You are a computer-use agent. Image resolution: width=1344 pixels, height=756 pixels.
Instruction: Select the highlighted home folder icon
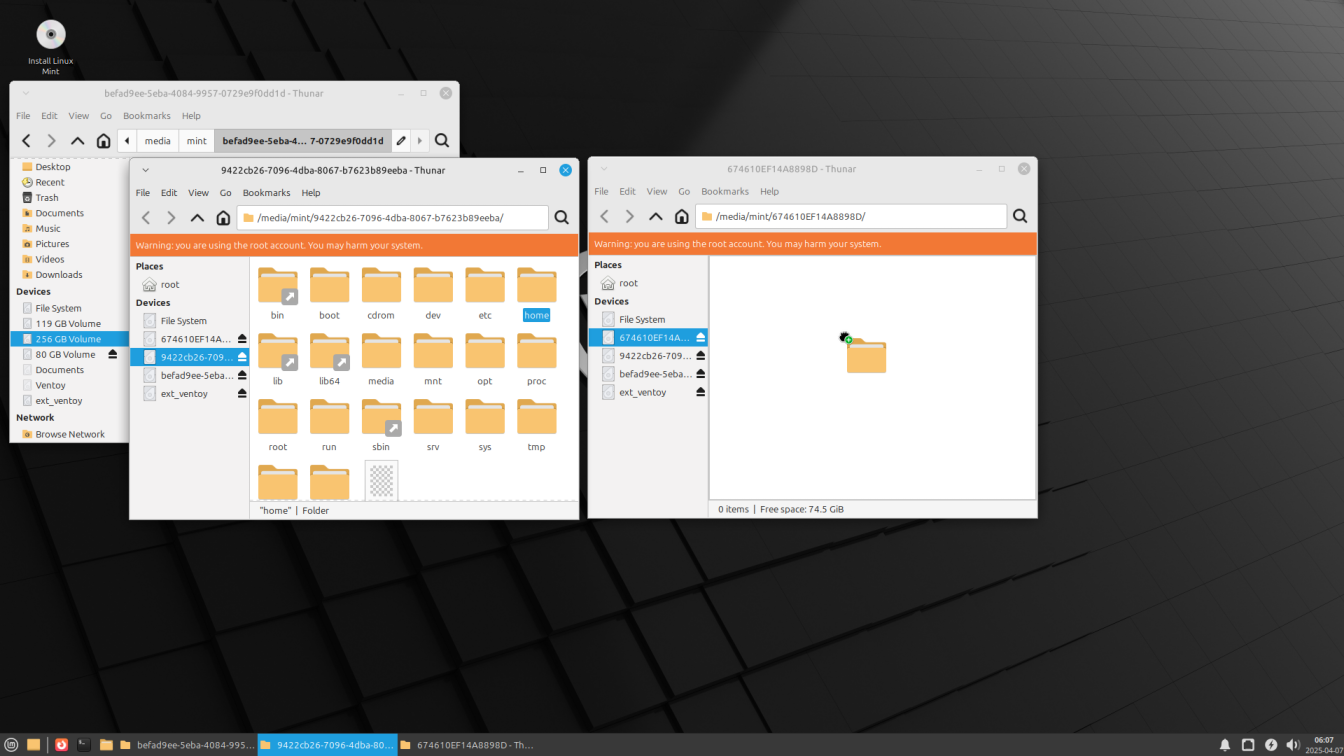click(x=537, y=287)
